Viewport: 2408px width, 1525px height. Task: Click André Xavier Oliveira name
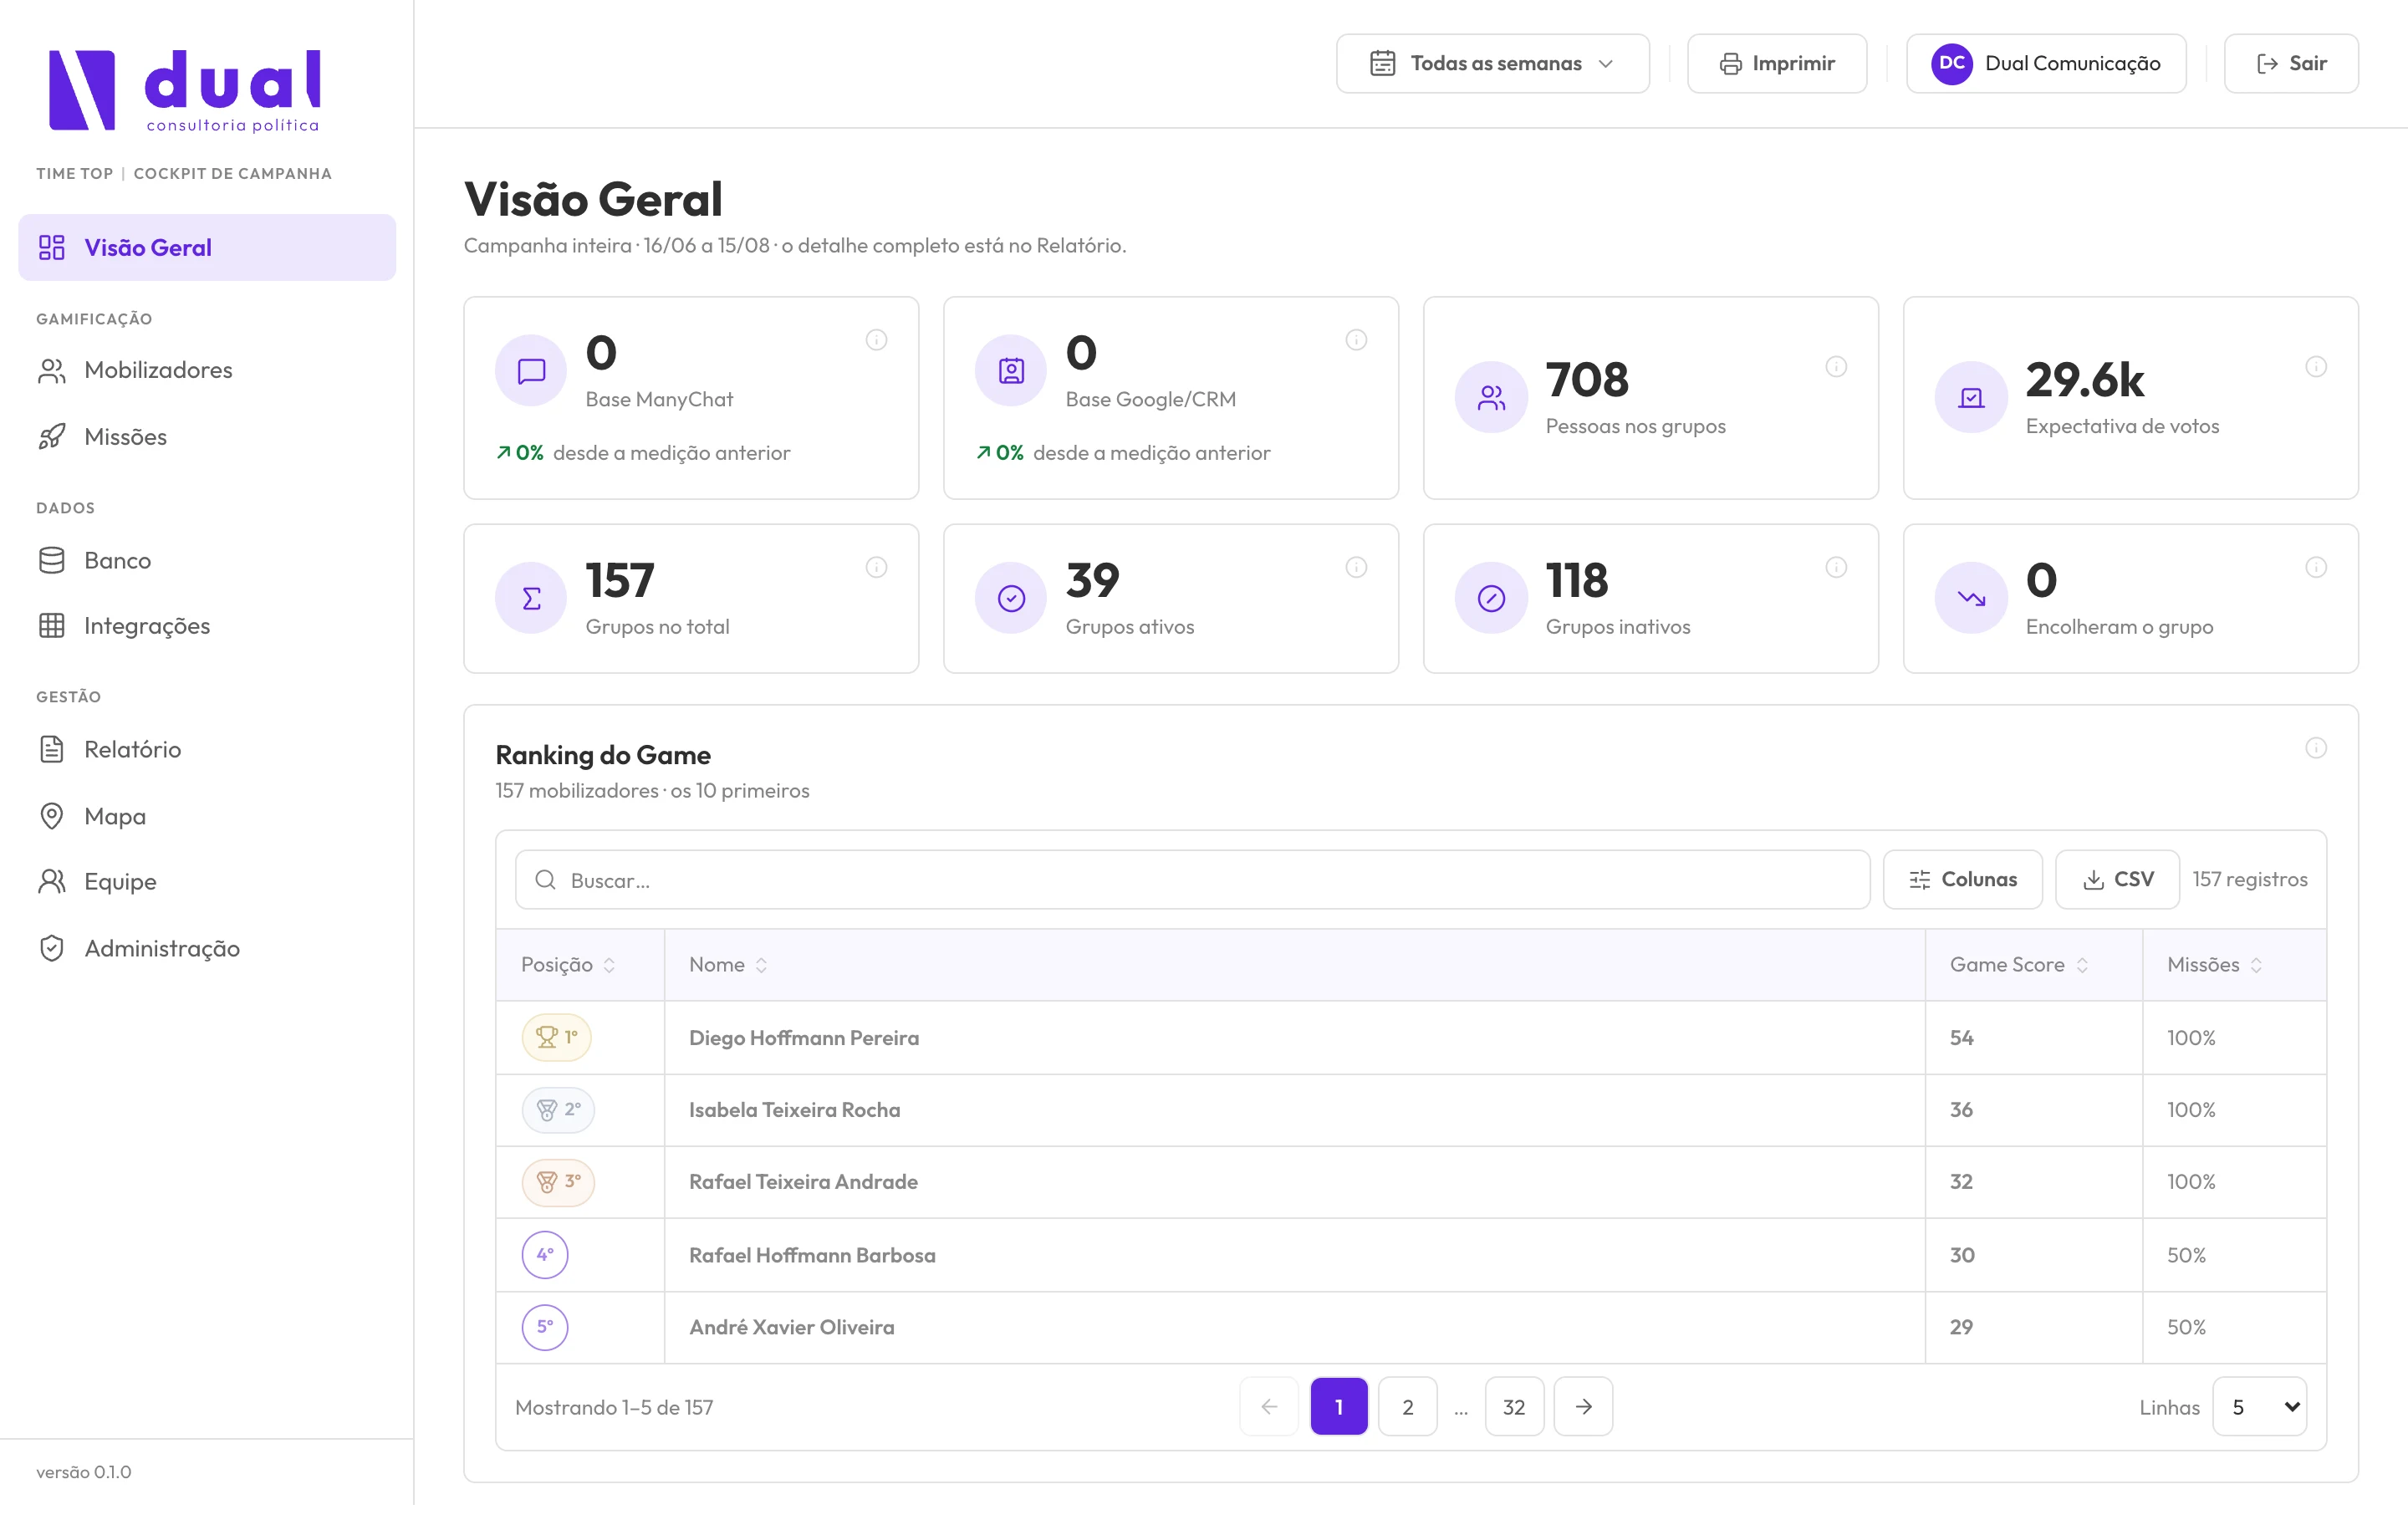click(x=792, y=1327)
